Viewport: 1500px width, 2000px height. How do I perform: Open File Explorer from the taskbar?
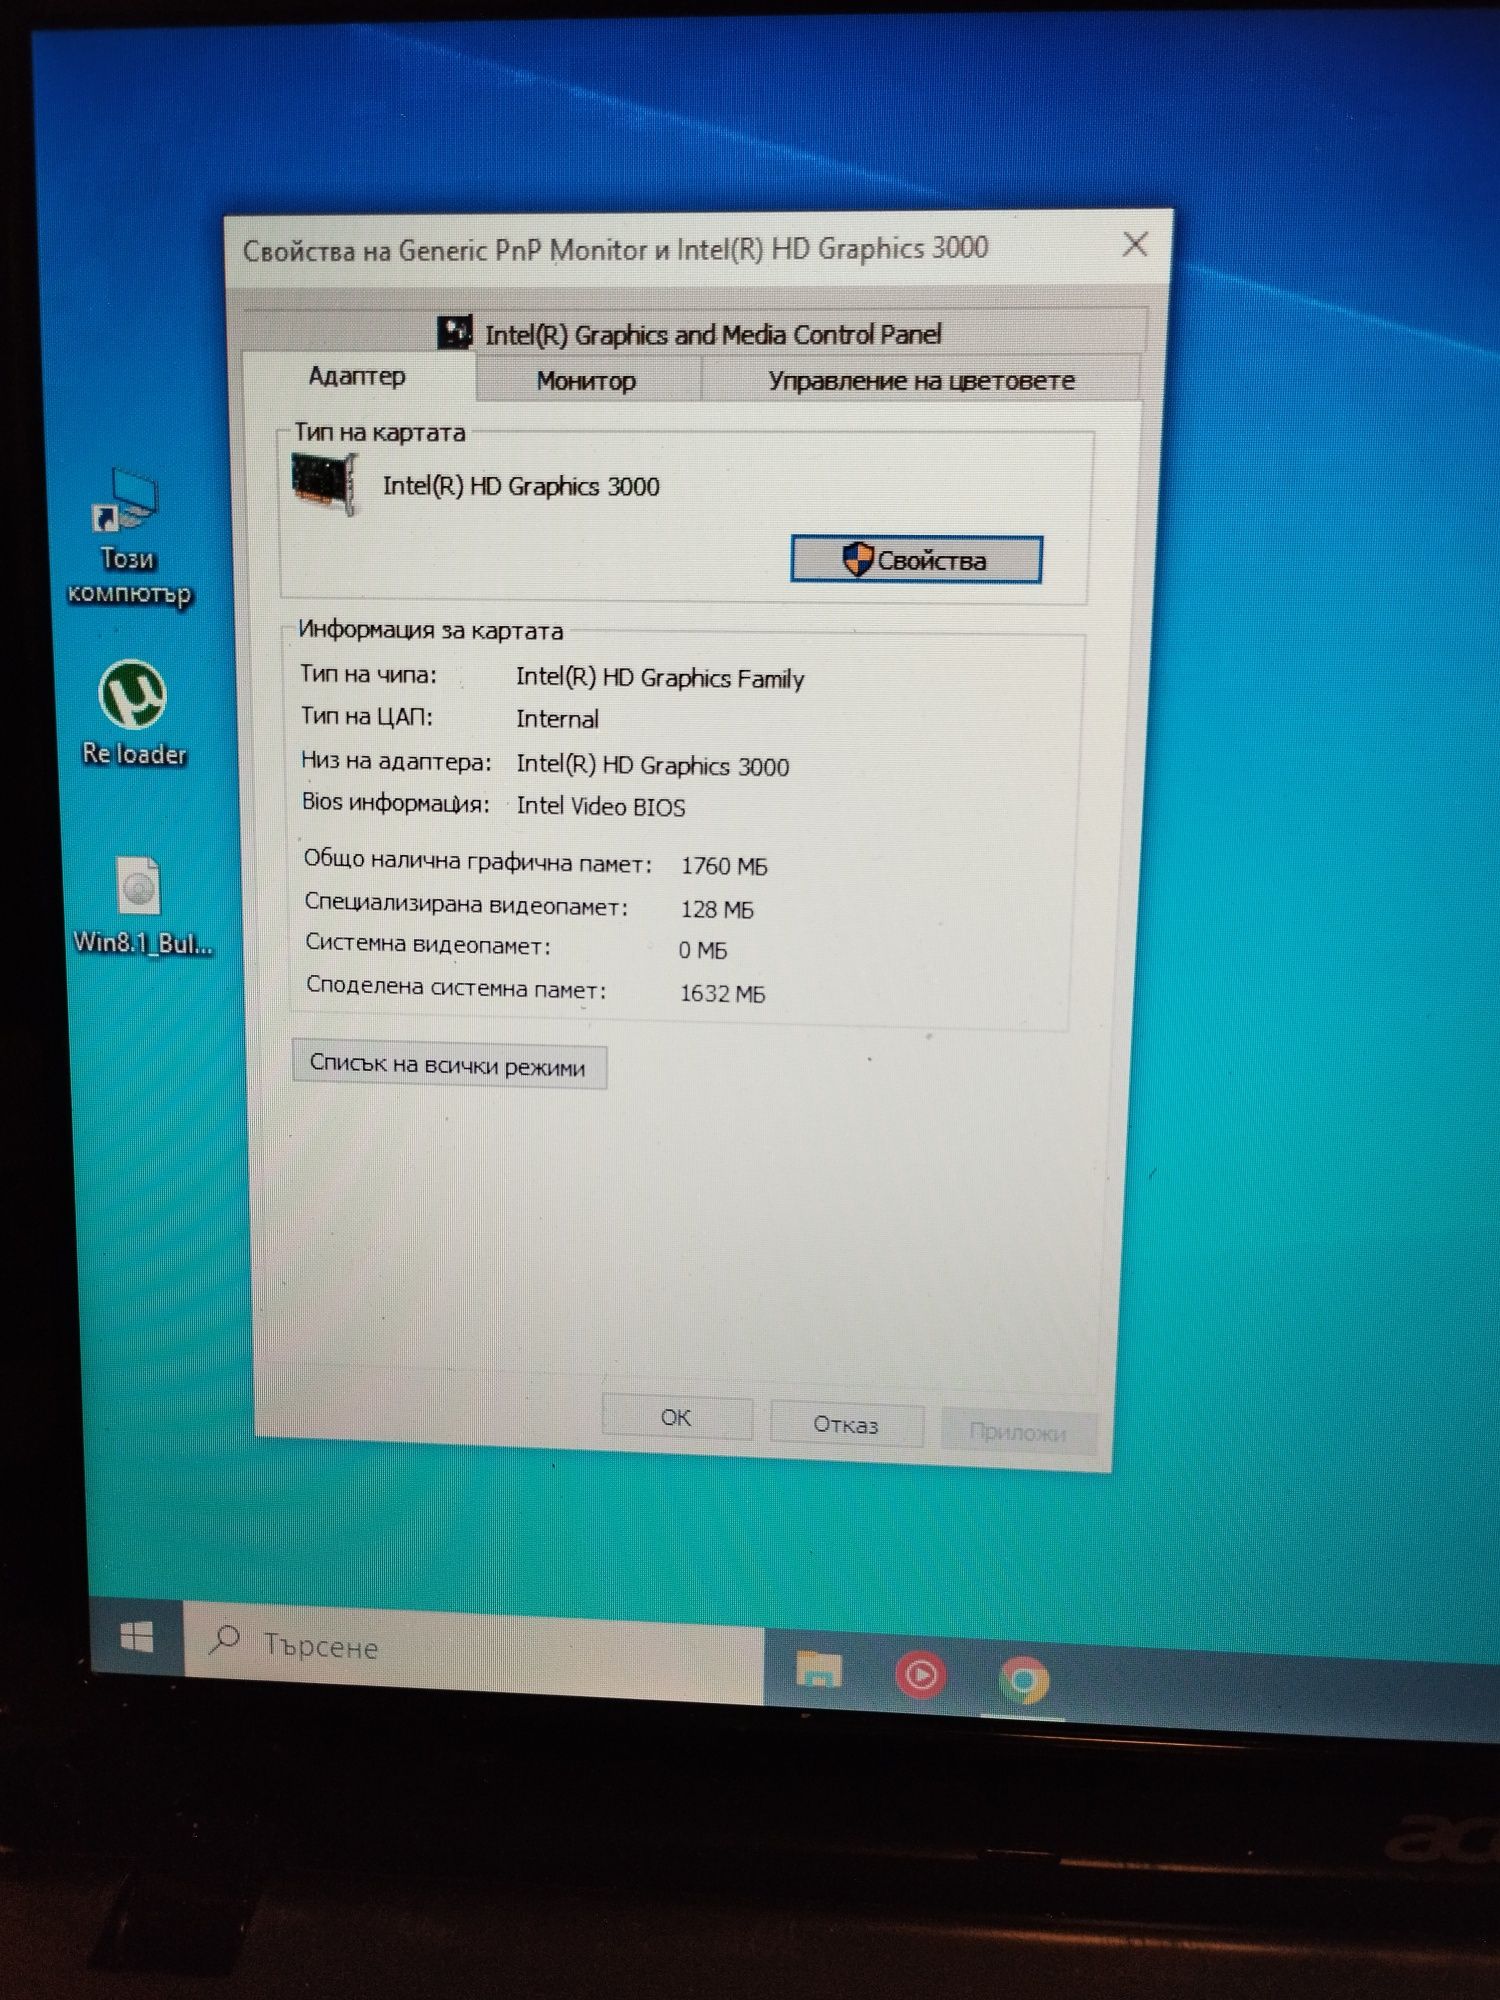pos(818,1669)
